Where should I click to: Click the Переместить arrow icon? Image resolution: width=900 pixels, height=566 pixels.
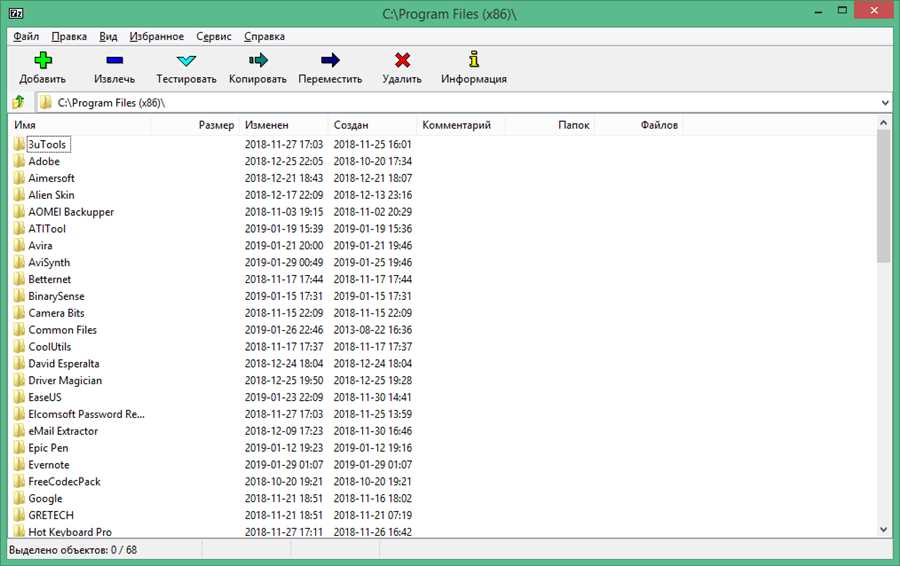click(x=330, y=61)
